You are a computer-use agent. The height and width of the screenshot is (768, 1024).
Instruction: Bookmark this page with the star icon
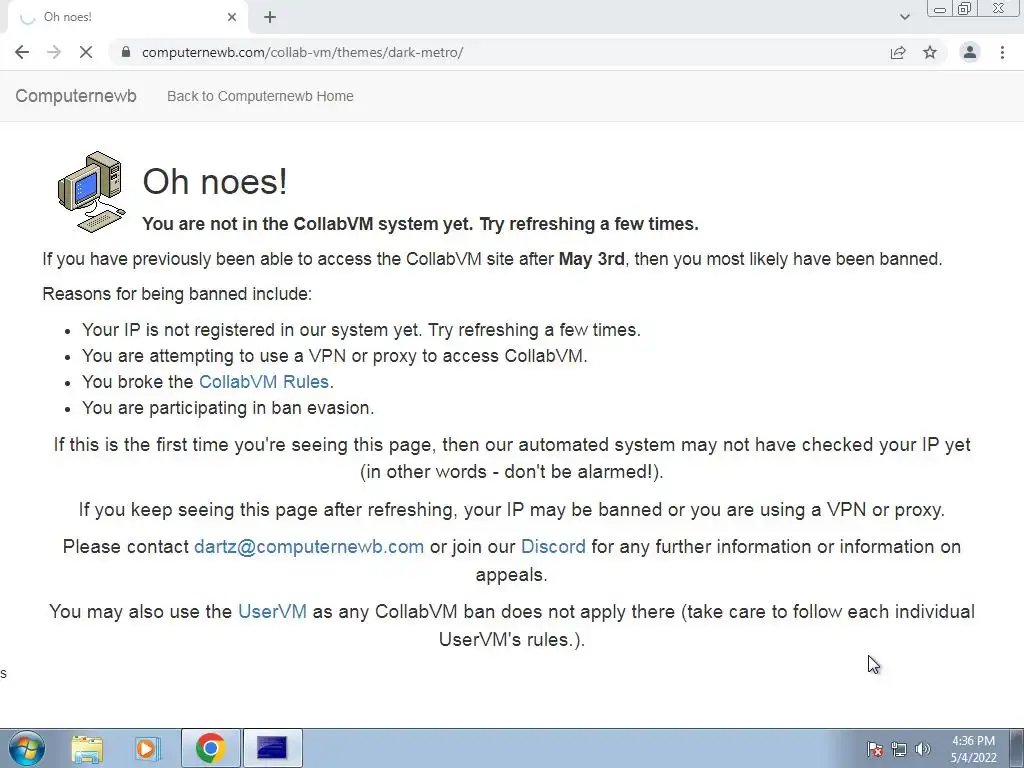(x=930, y=52)
